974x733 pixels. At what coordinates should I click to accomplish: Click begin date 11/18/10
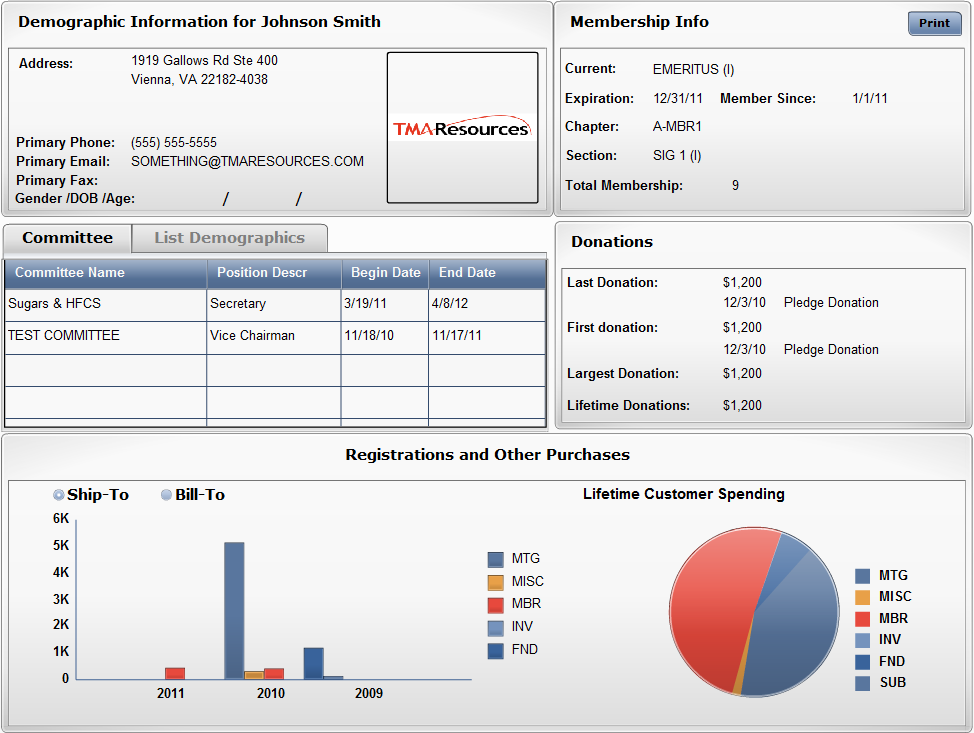tap(369, 335)
